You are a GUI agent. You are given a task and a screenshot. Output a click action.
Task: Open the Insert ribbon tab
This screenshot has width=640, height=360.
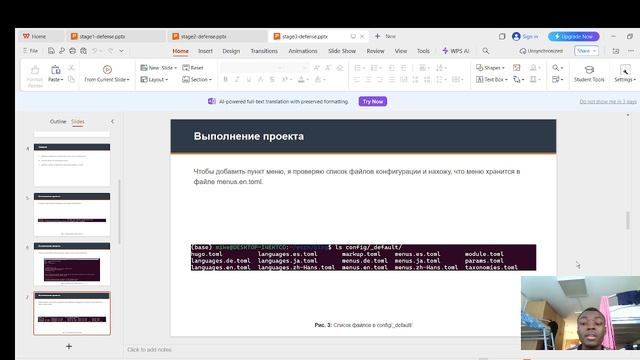(x=205, y=51)
